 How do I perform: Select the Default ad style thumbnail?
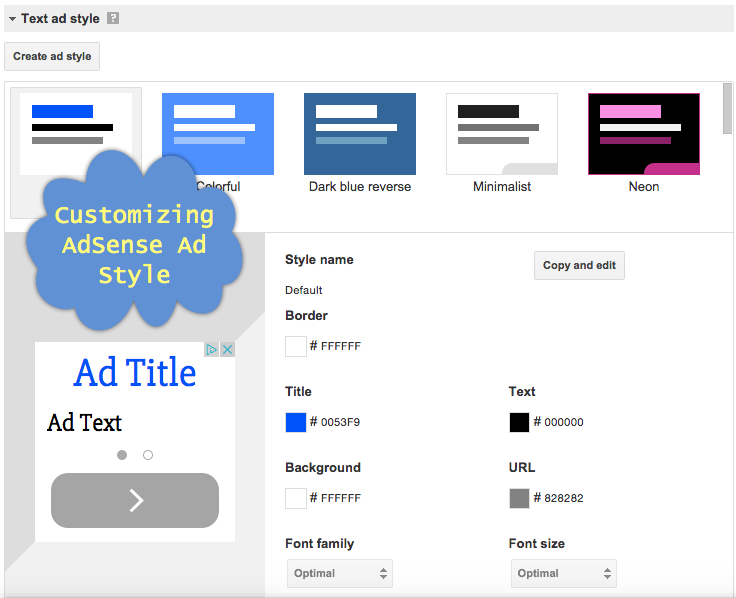point(76,134)
